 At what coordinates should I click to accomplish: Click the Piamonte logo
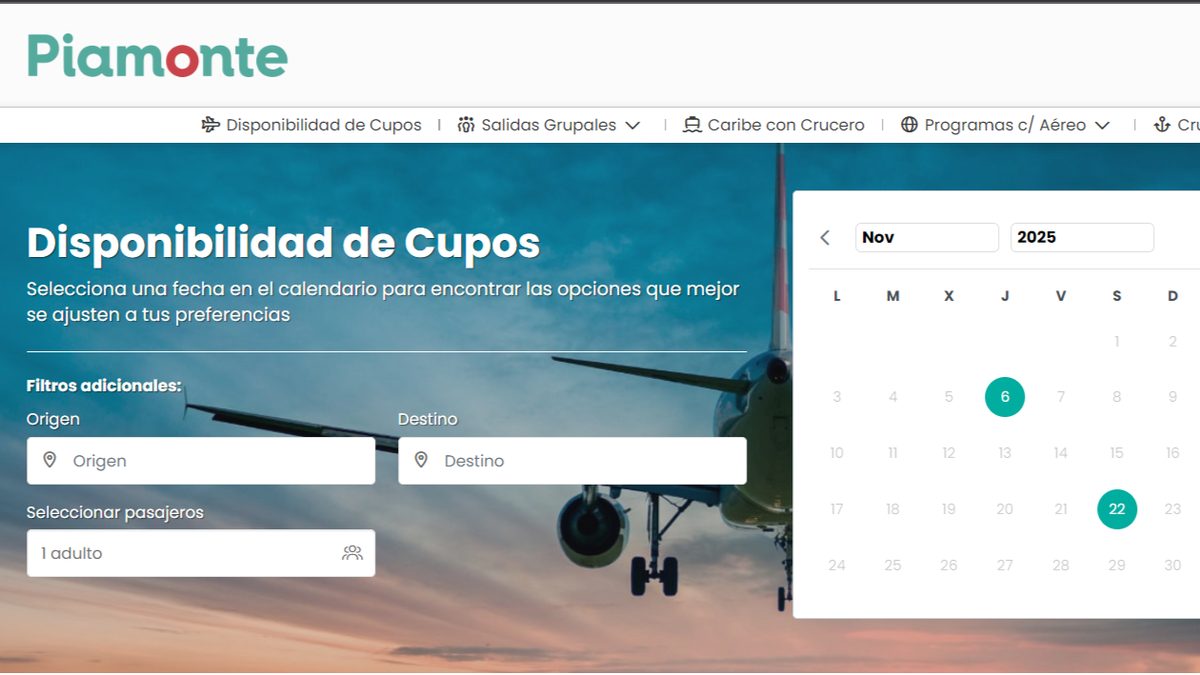155,57
